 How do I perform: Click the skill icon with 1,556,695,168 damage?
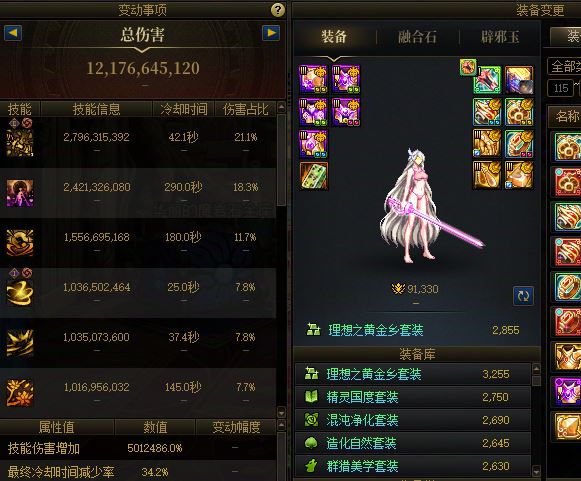[x=20, y=243]
